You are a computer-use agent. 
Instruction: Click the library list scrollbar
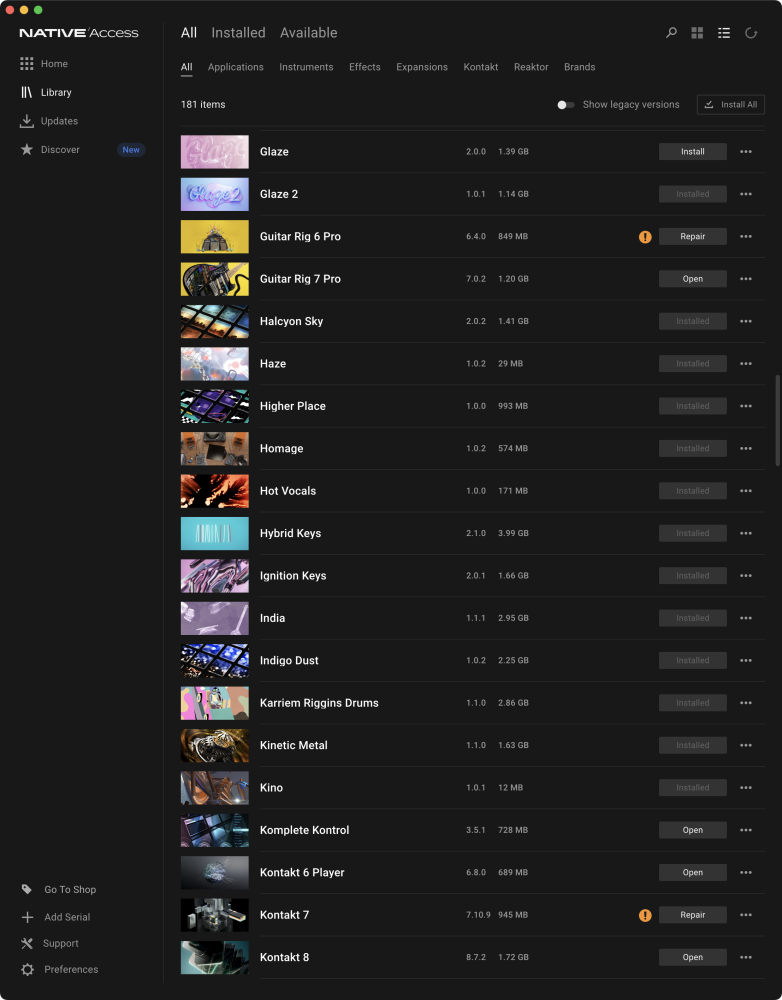[x=778, y=420]
